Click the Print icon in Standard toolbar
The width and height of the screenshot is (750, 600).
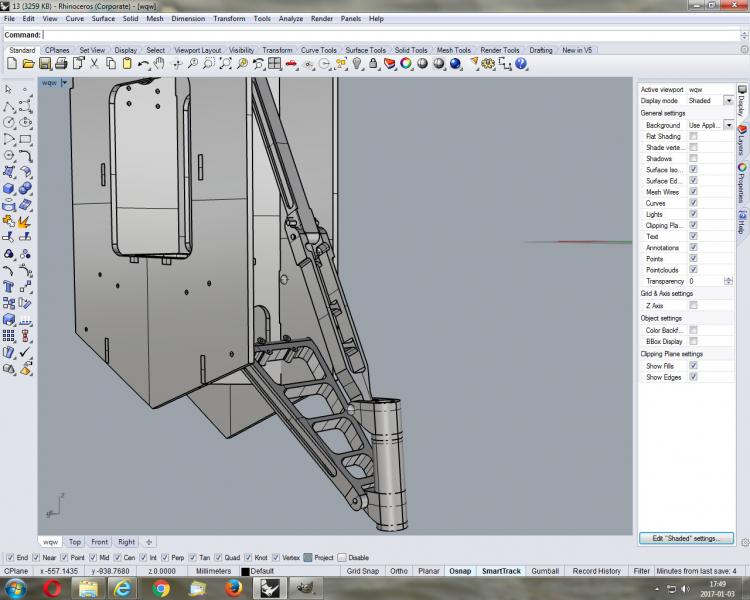click(x=61, y=64)
